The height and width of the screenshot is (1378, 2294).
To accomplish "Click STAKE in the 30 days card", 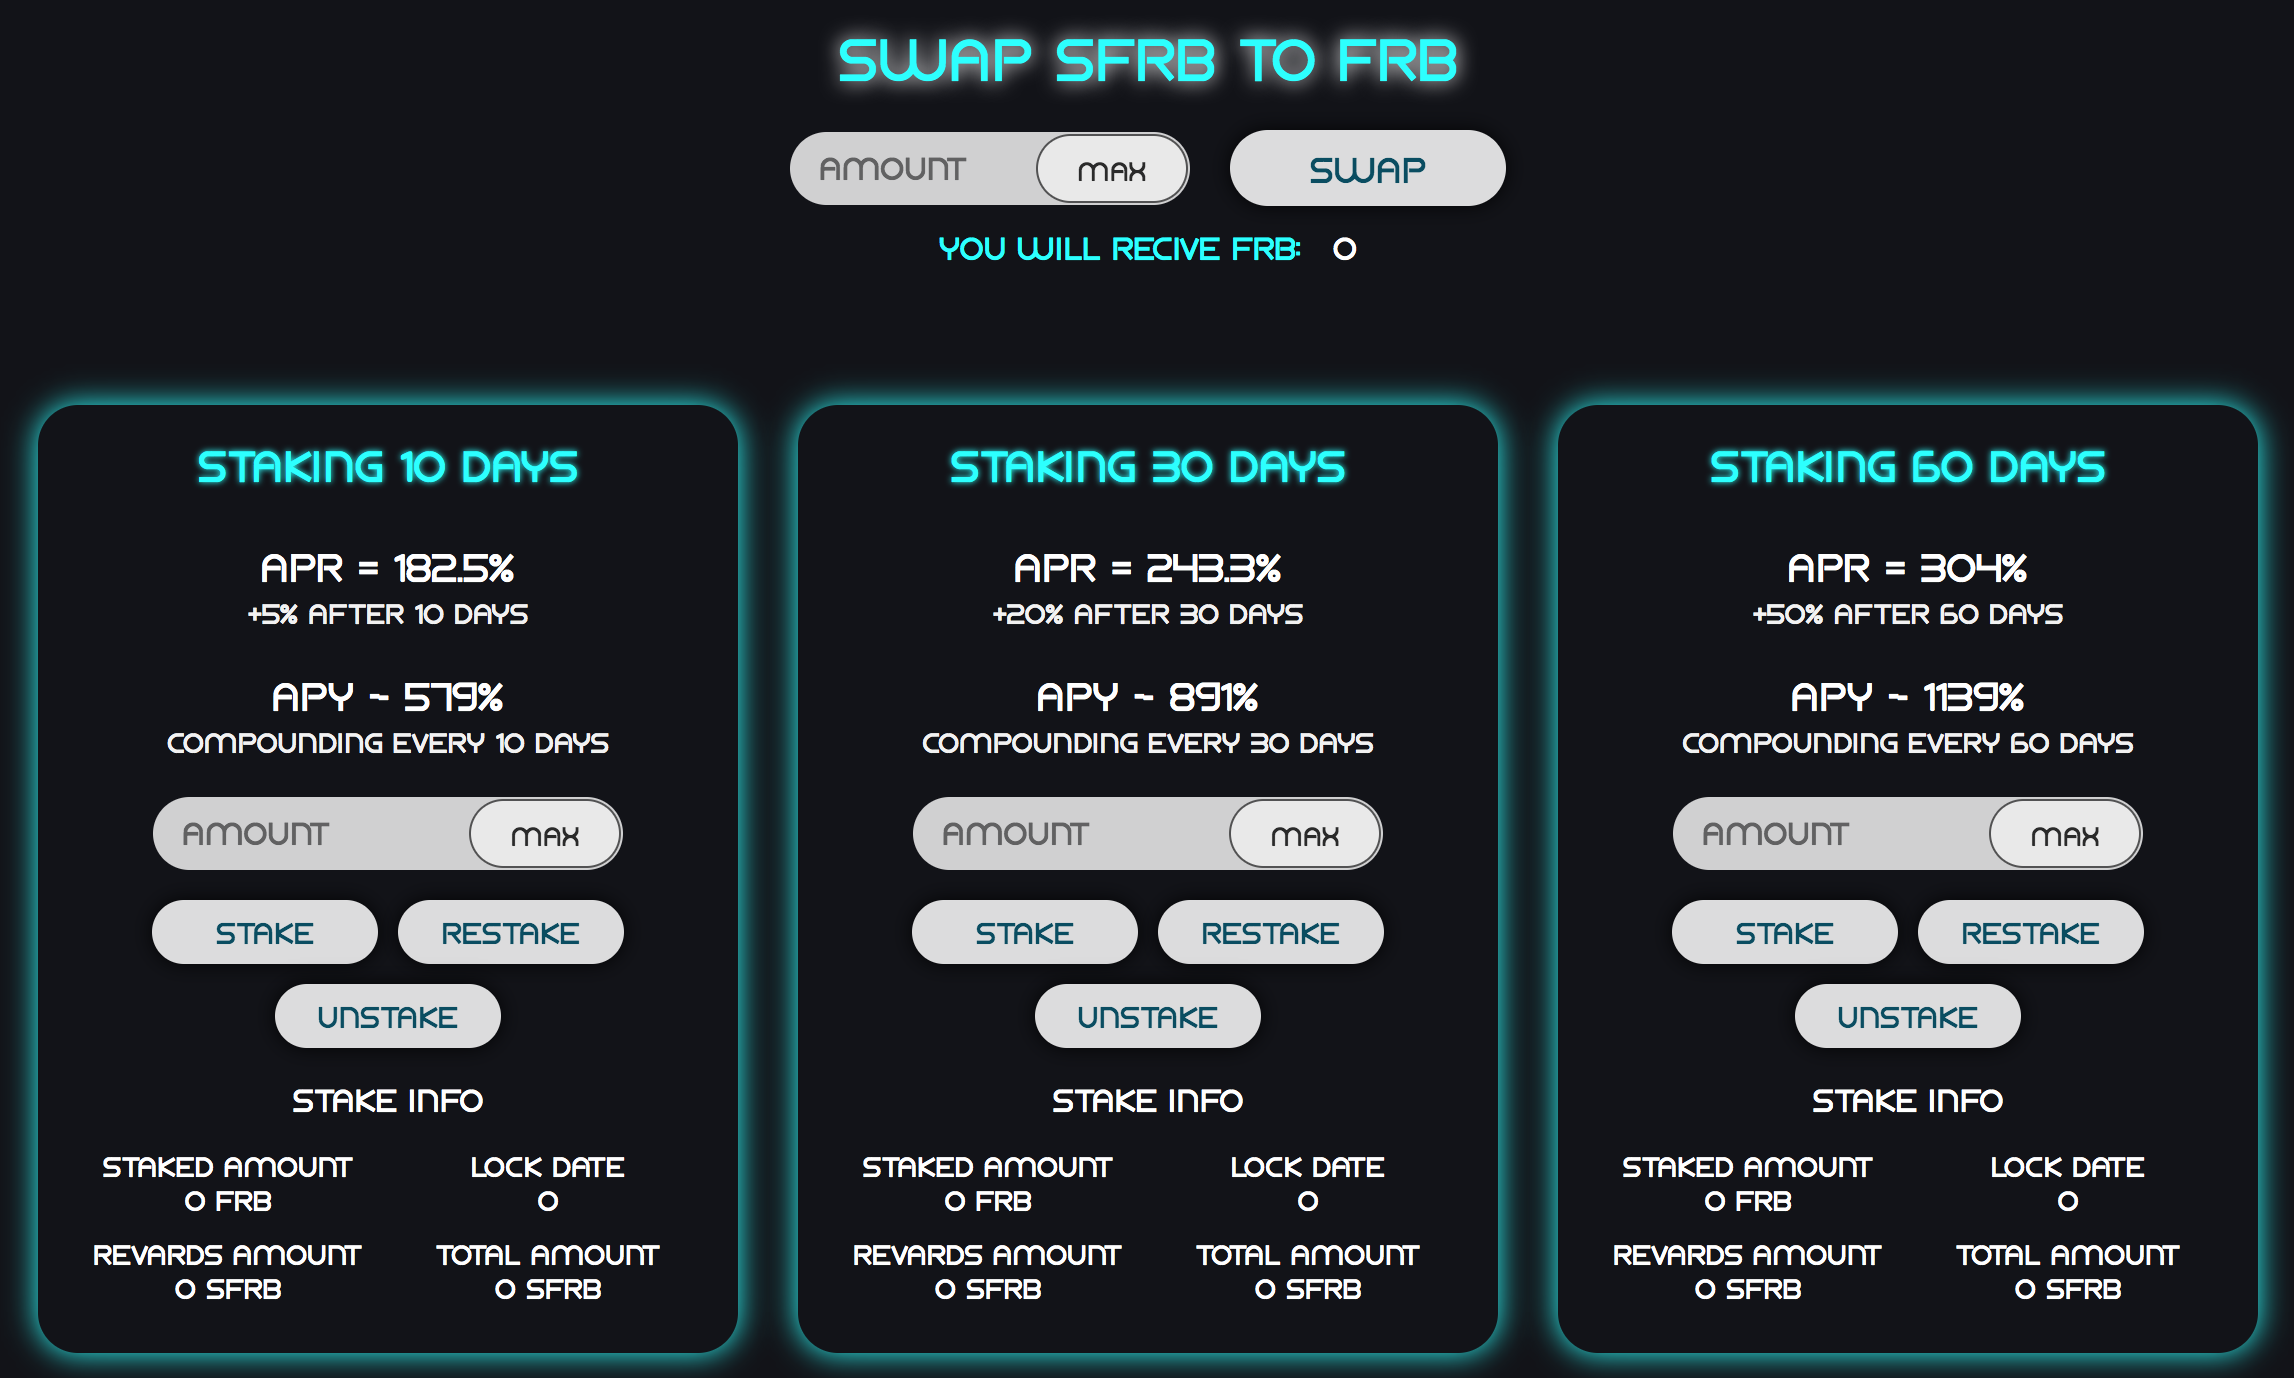I will tap(1024, 932).
